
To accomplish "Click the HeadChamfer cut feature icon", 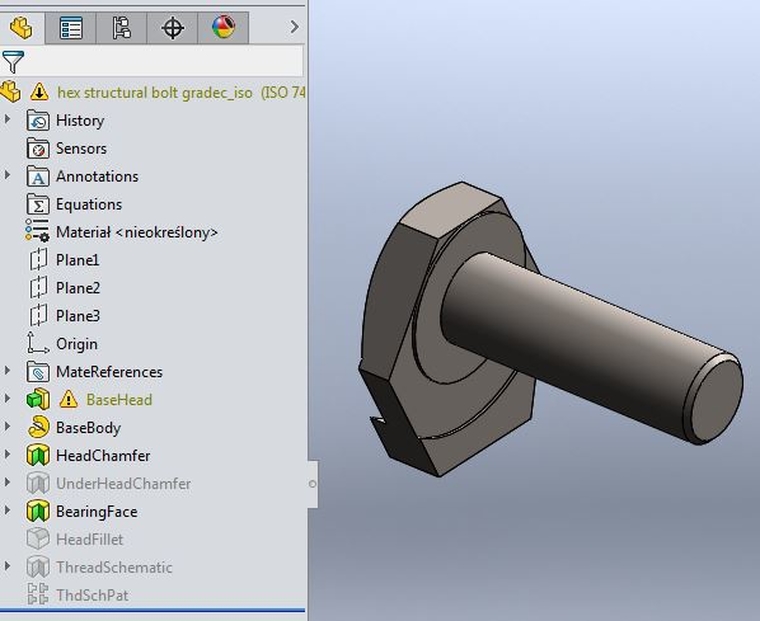I will tap(38, 455).
